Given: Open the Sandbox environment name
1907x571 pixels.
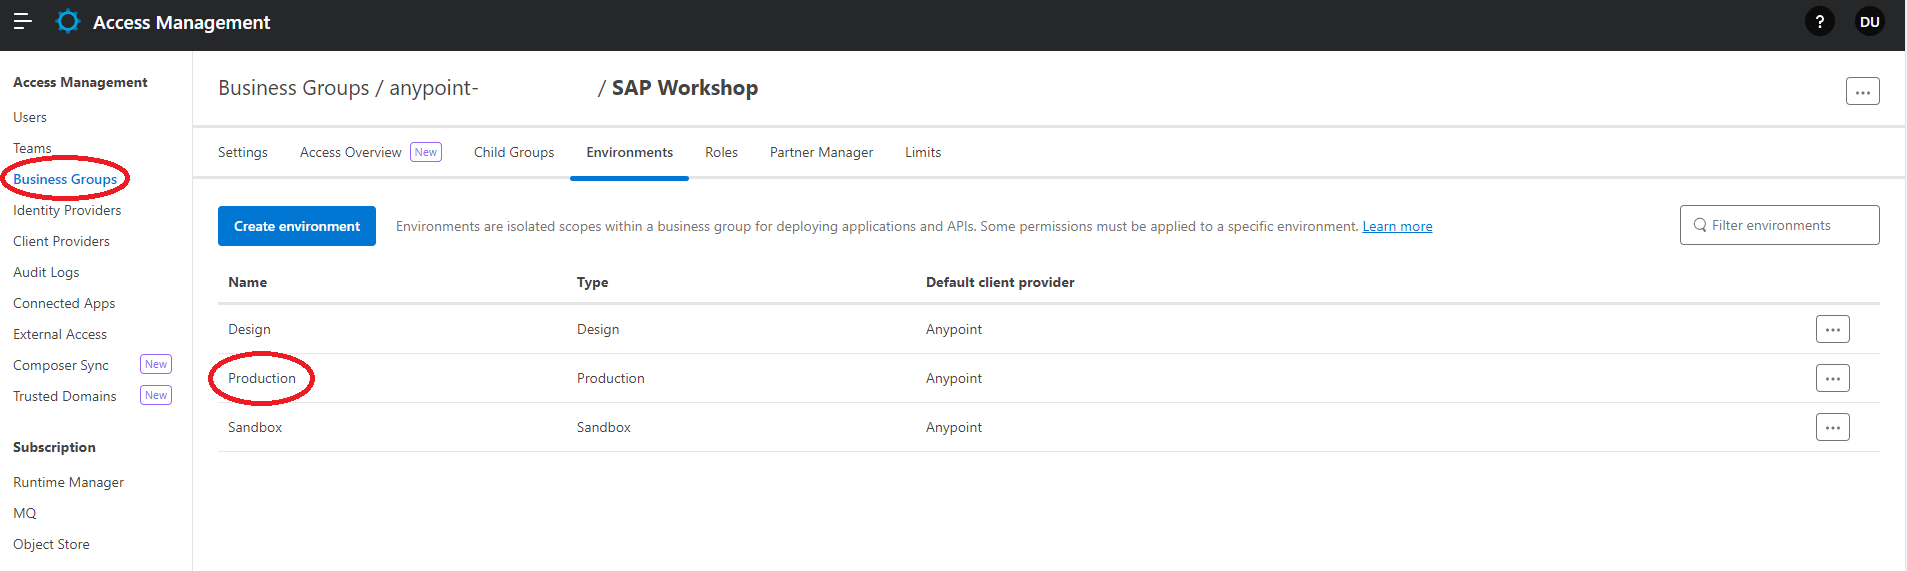Looking at the screenshot, I should click(x=255, y=427).
